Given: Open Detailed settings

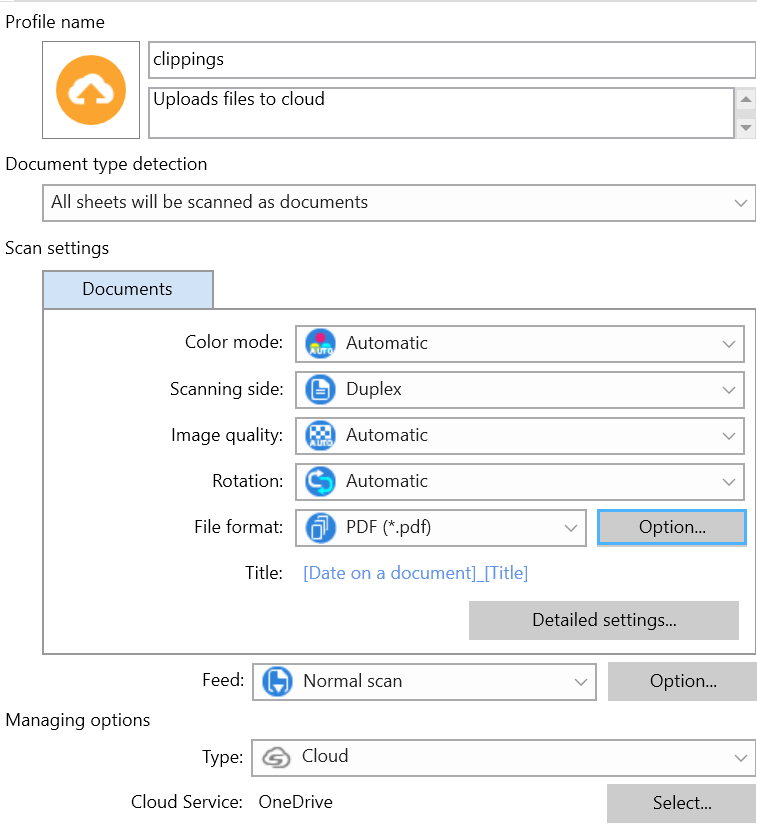Looking at the screenshot, I should pos(604,620).
